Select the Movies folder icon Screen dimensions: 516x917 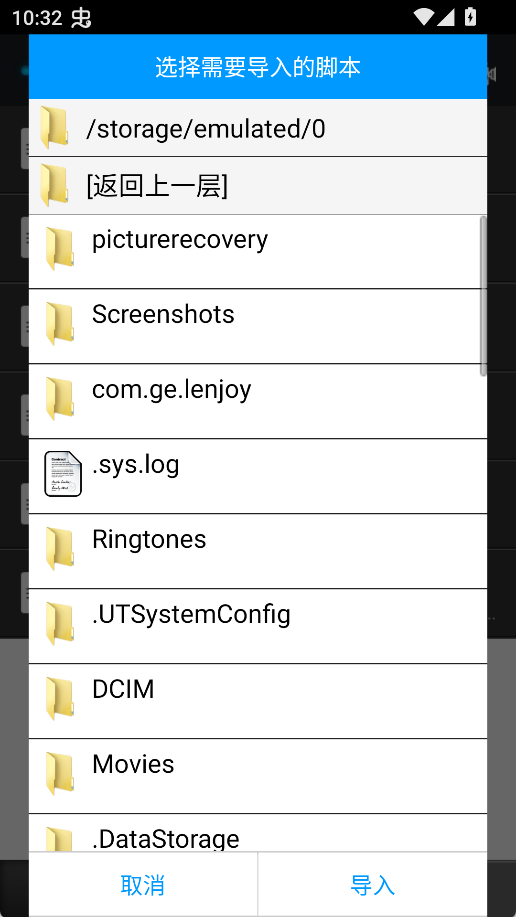pyautogui.click(x=60, y=773)
